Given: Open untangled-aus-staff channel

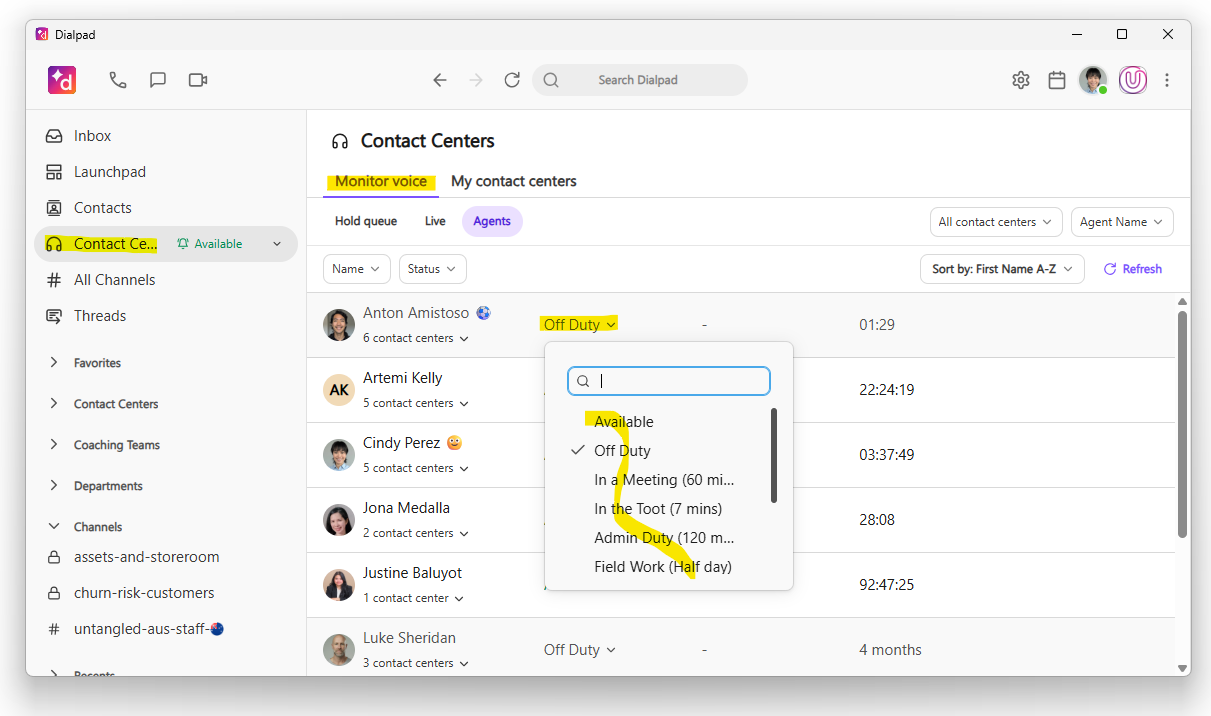Looking at the screenshot, I should pos(148,629).
